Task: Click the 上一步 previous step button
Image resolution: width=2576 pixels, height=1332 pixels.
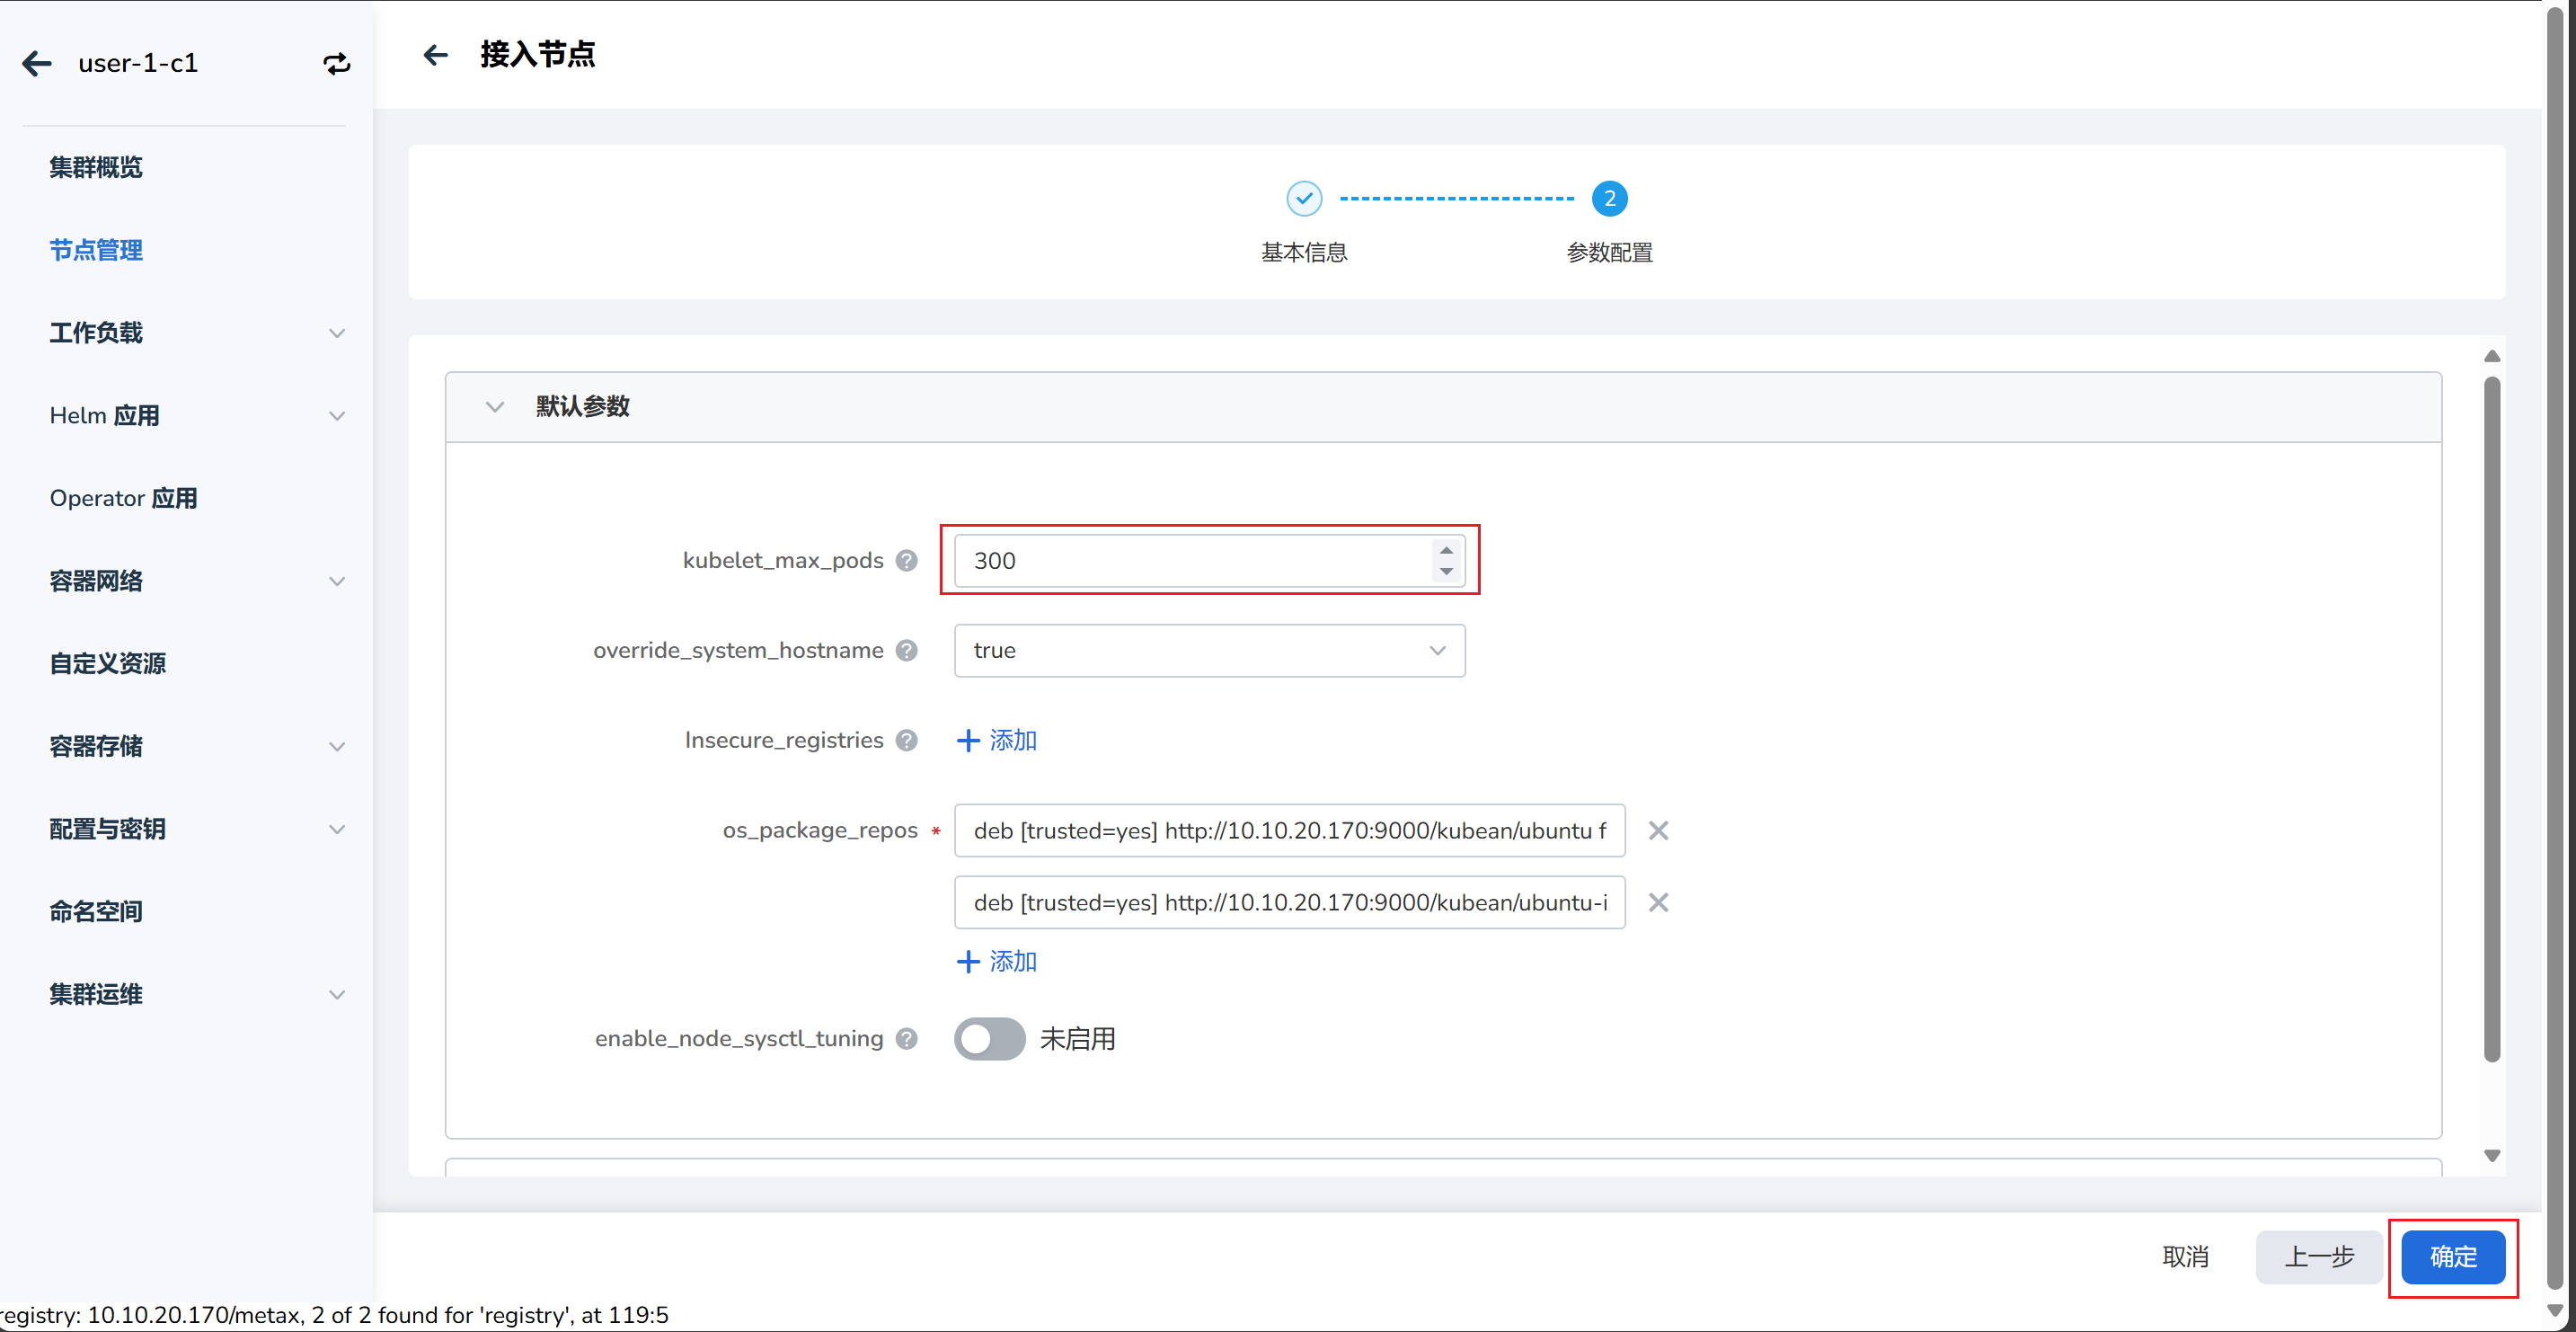Action: (2318, 1256)
